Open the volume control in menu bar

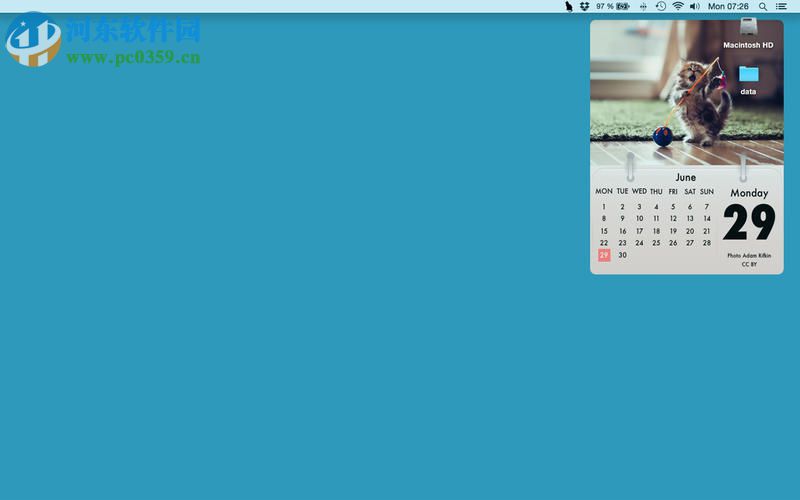(695, 6)
